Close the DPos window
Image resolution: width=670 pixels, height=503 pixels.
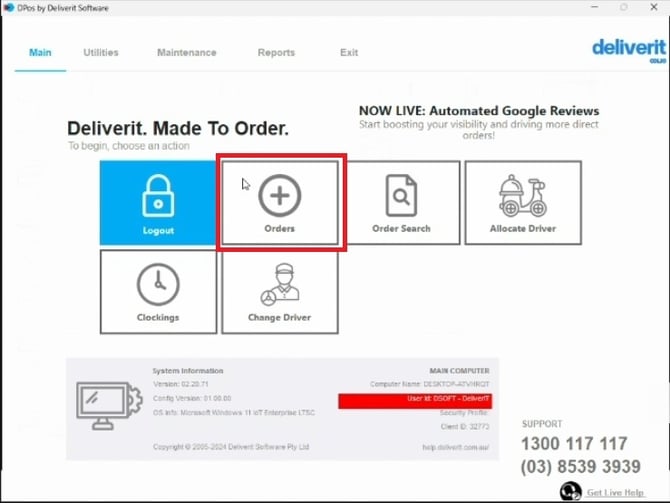point(654,7)
